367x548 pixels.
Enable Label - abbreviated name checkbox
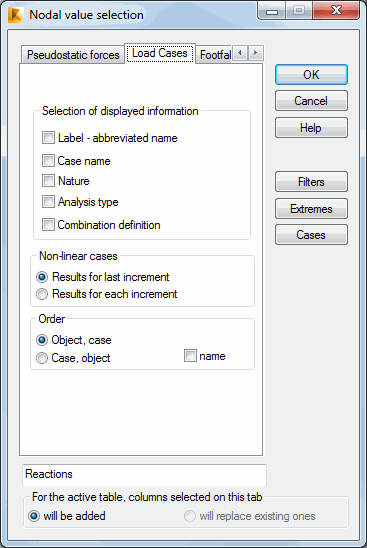[48, 138]
